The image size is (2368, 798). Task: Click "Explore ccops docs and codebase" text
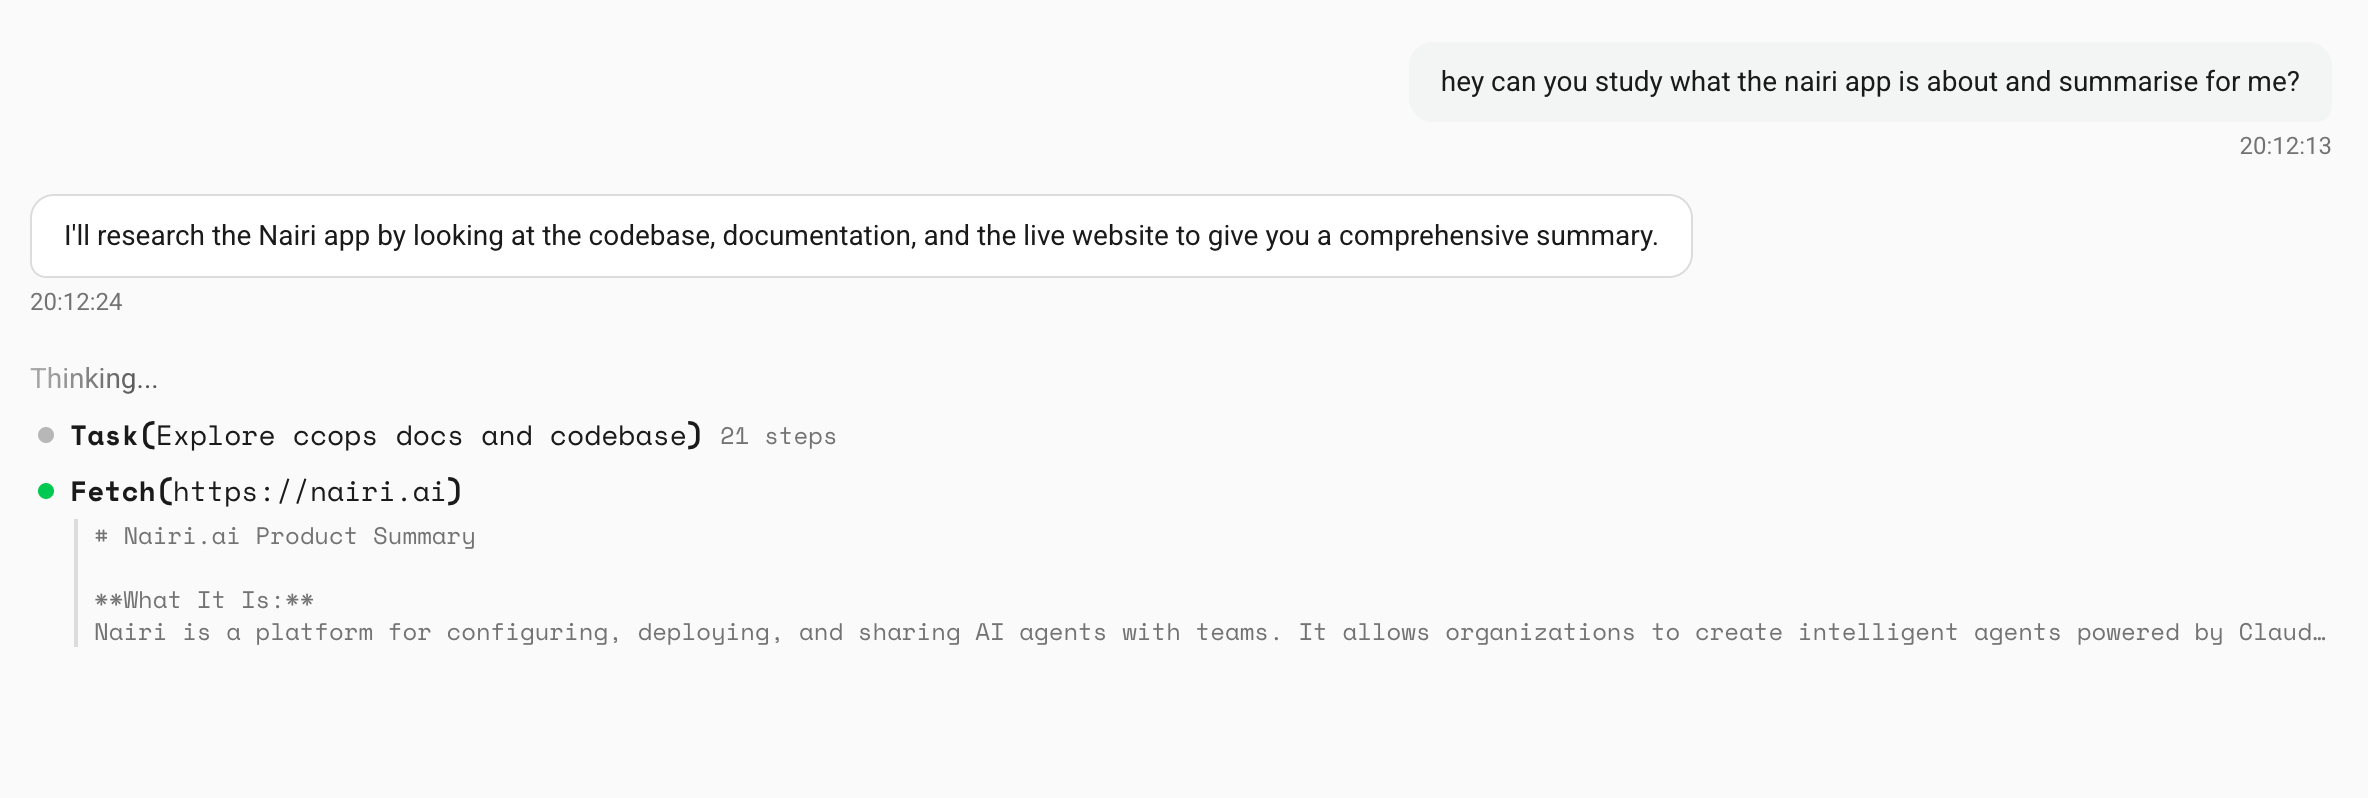pos(421,436)
